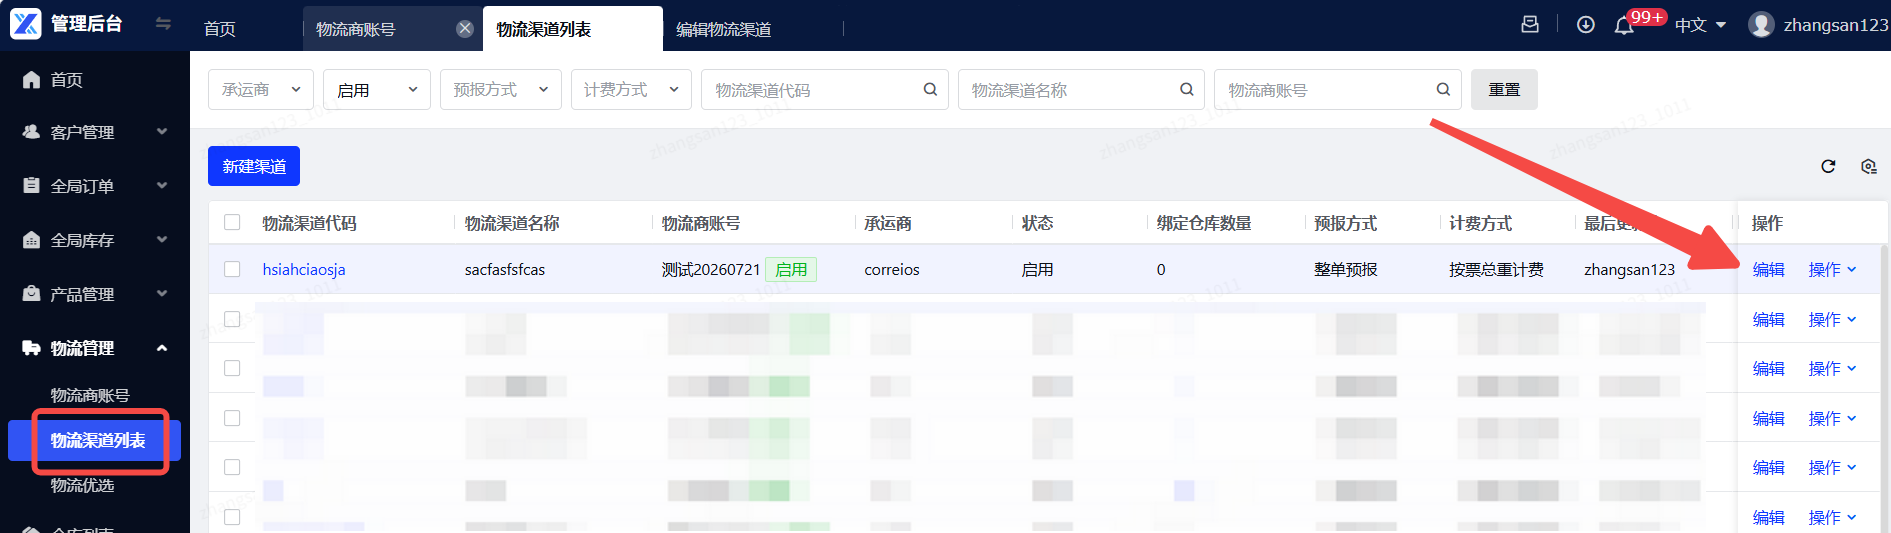Collapse the 物流管理 menu
Image resolution: width=1891 pixels, height=533 pixels.
pos(162,347)
